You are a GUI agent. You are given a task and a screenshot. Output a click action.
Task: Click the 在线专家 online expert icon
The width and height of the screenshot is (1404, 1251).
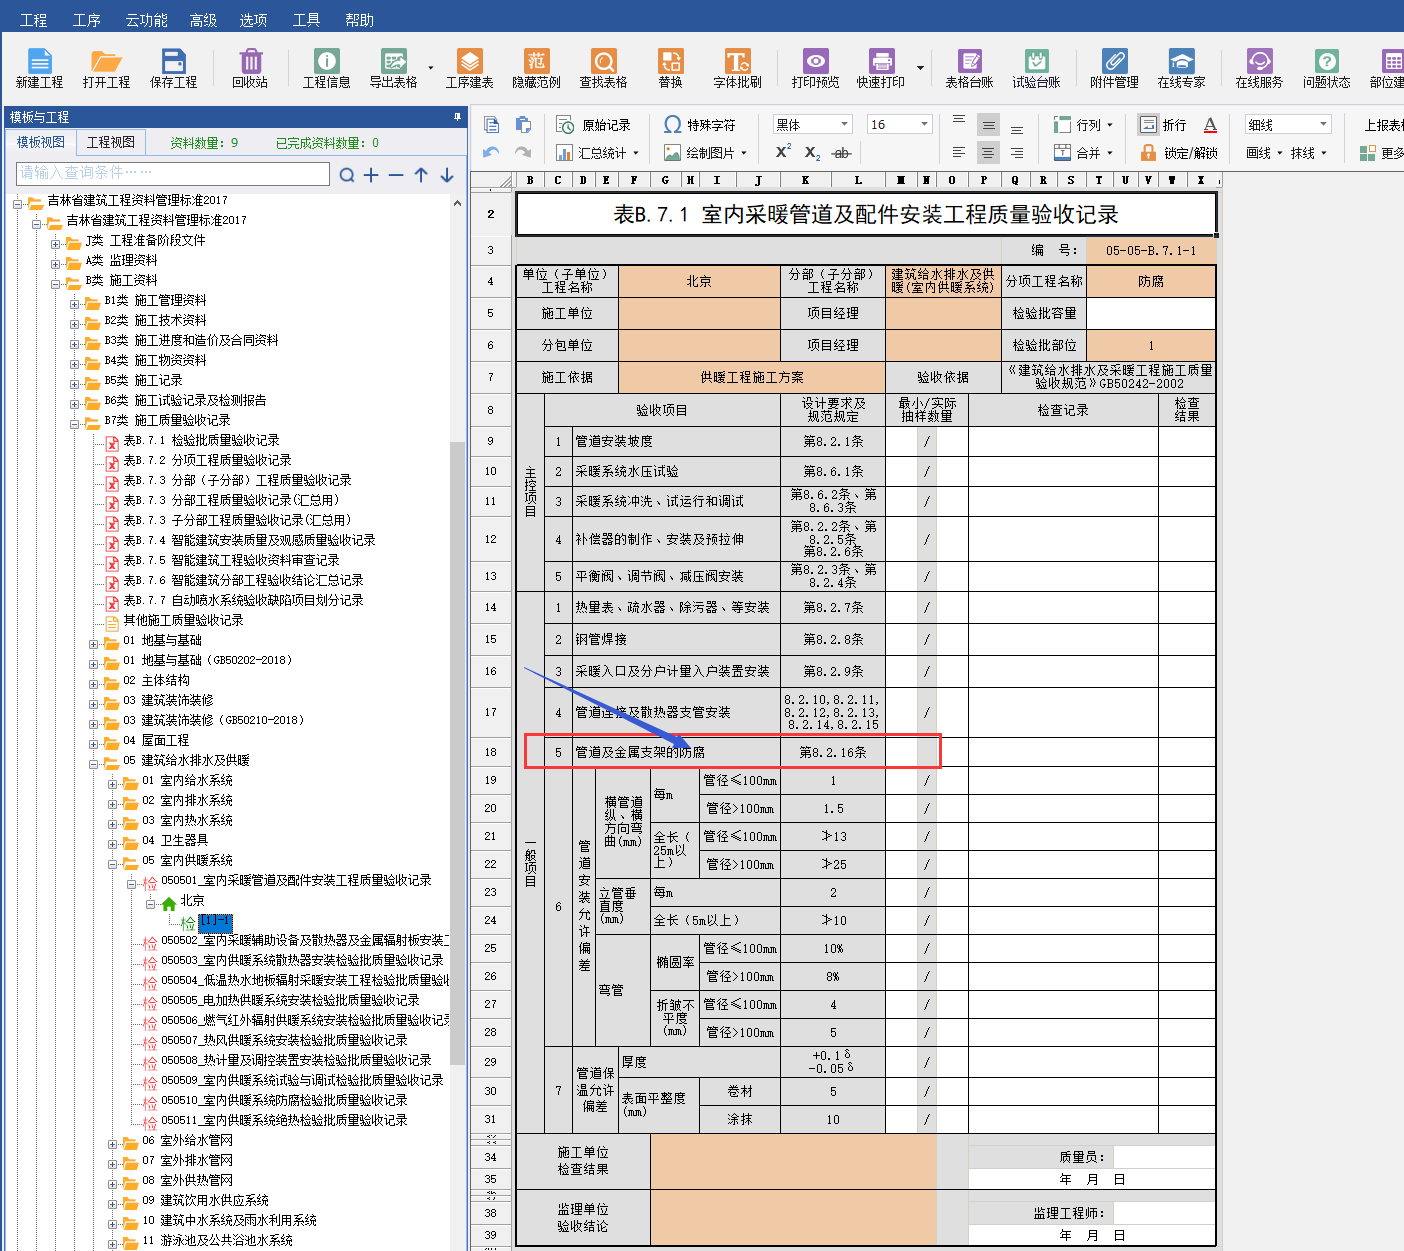point(1182,68)
